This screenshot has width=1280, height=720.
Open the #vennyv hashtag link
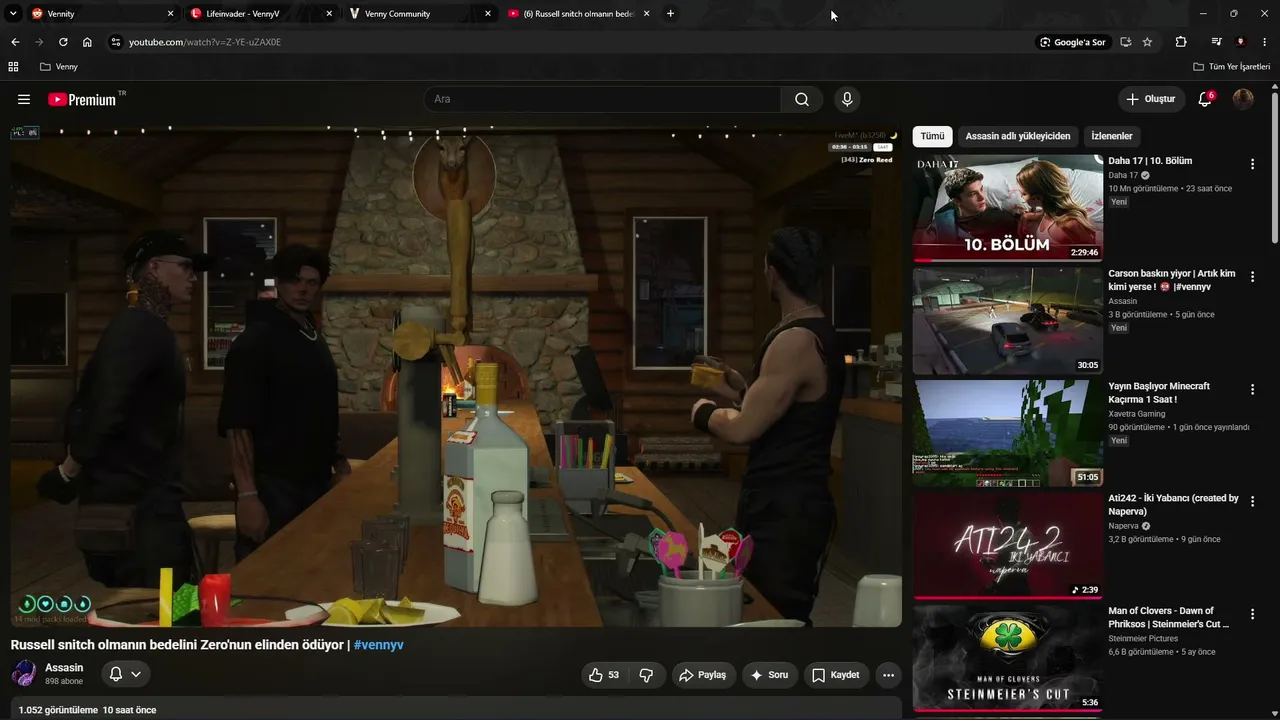379,645
